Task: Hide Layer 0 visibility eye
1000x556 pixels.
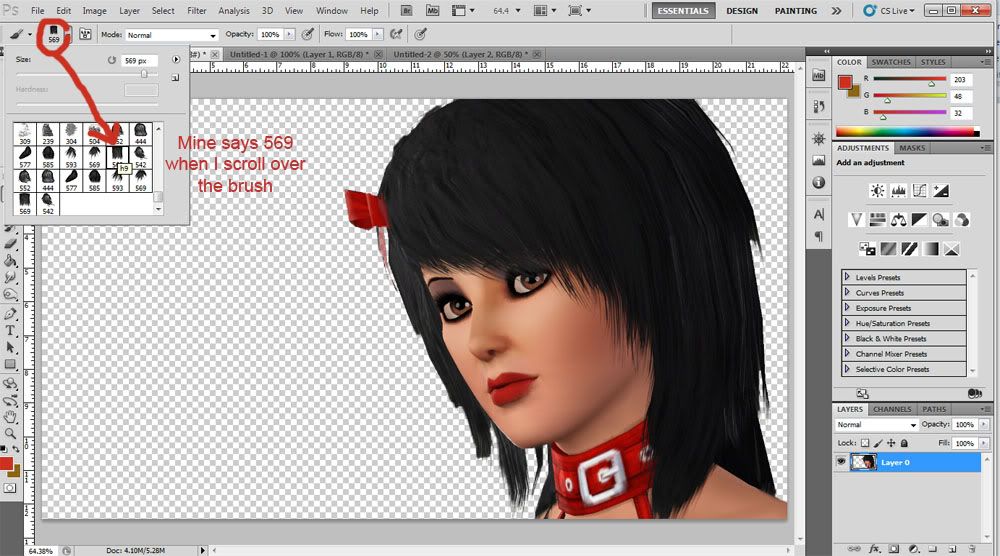Action: coord(841,462)
